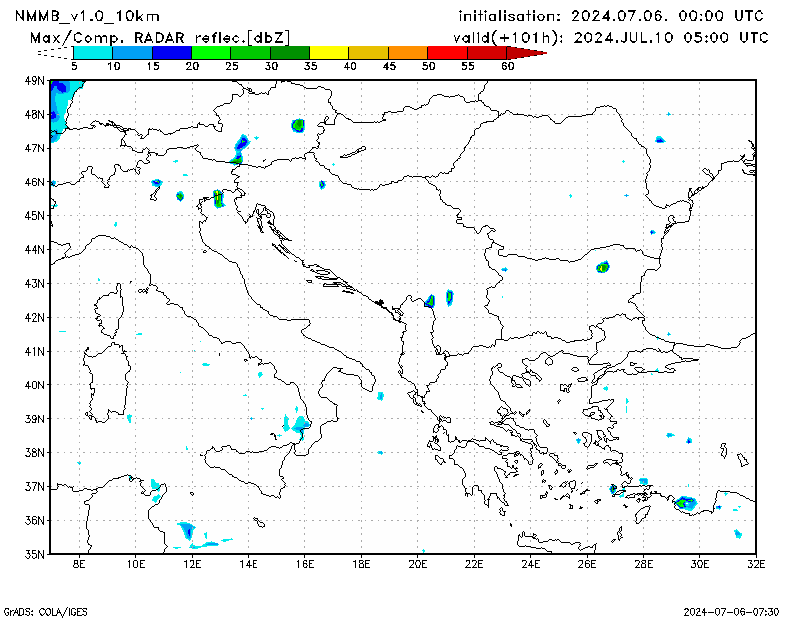
Task: Click the initialisation date and time text
Action: (610, 16)
